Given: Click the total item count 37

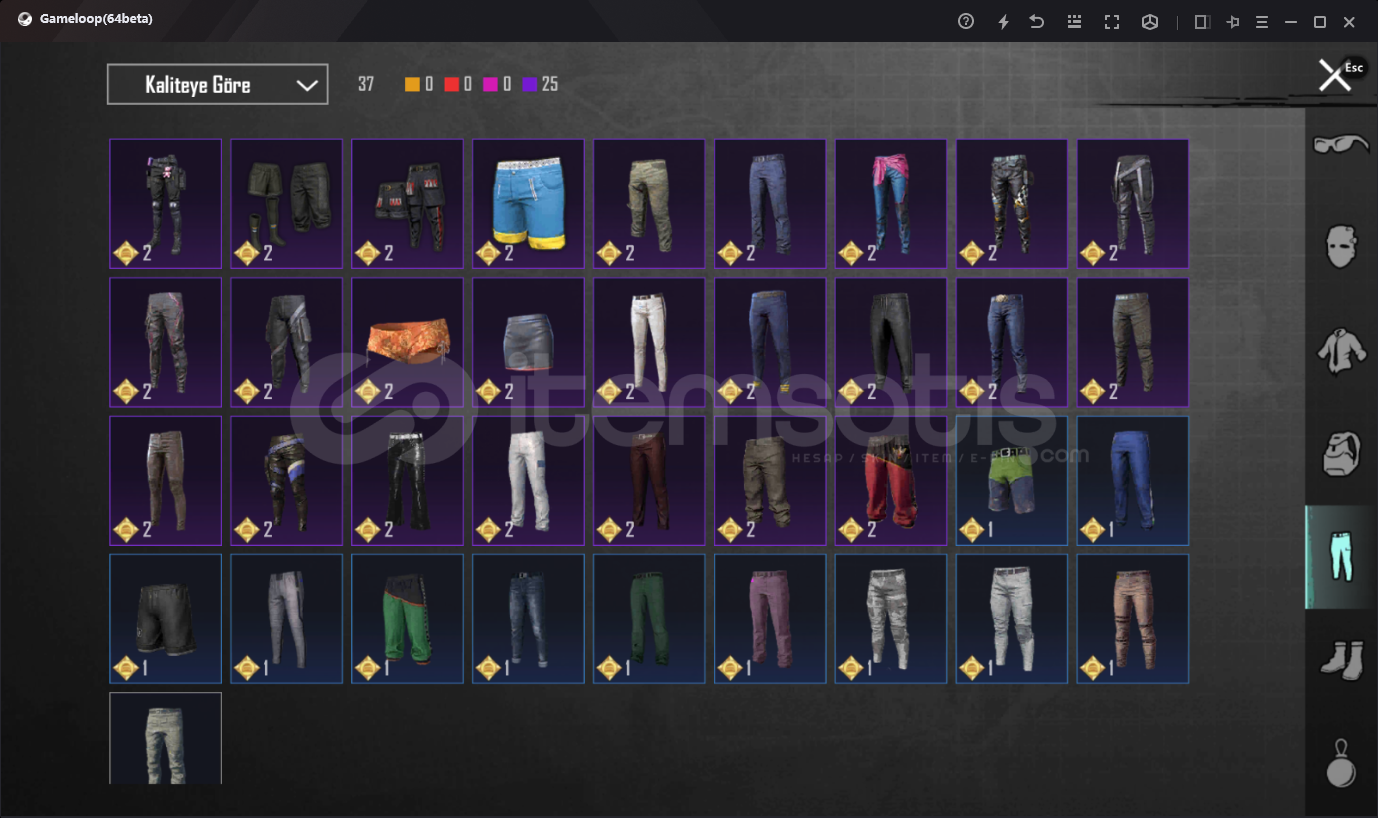Looking at the screenshot, I should [366, 85].
